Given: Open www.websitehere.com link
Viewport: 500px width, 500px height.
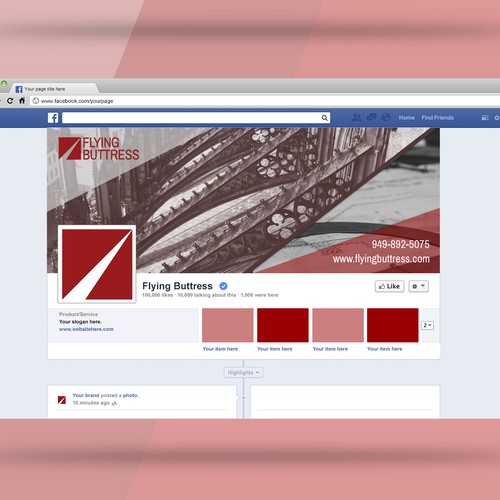Looking at the screenshot, I should point(86,329).
